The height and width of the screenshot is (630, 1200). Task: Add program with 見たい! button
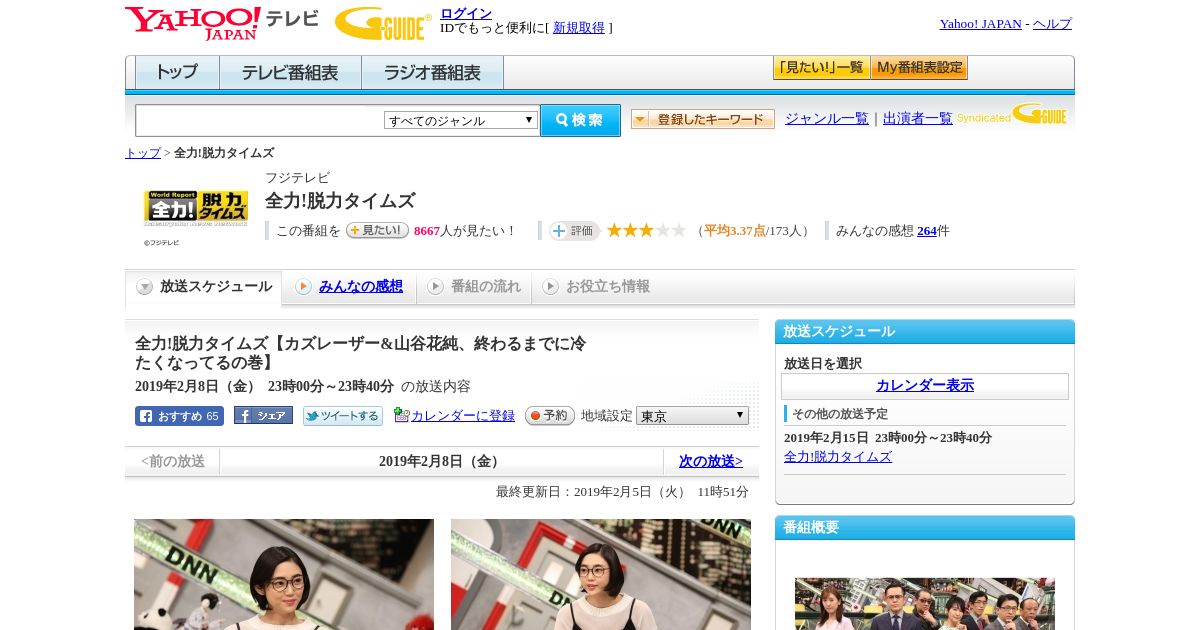click(377, 230)
